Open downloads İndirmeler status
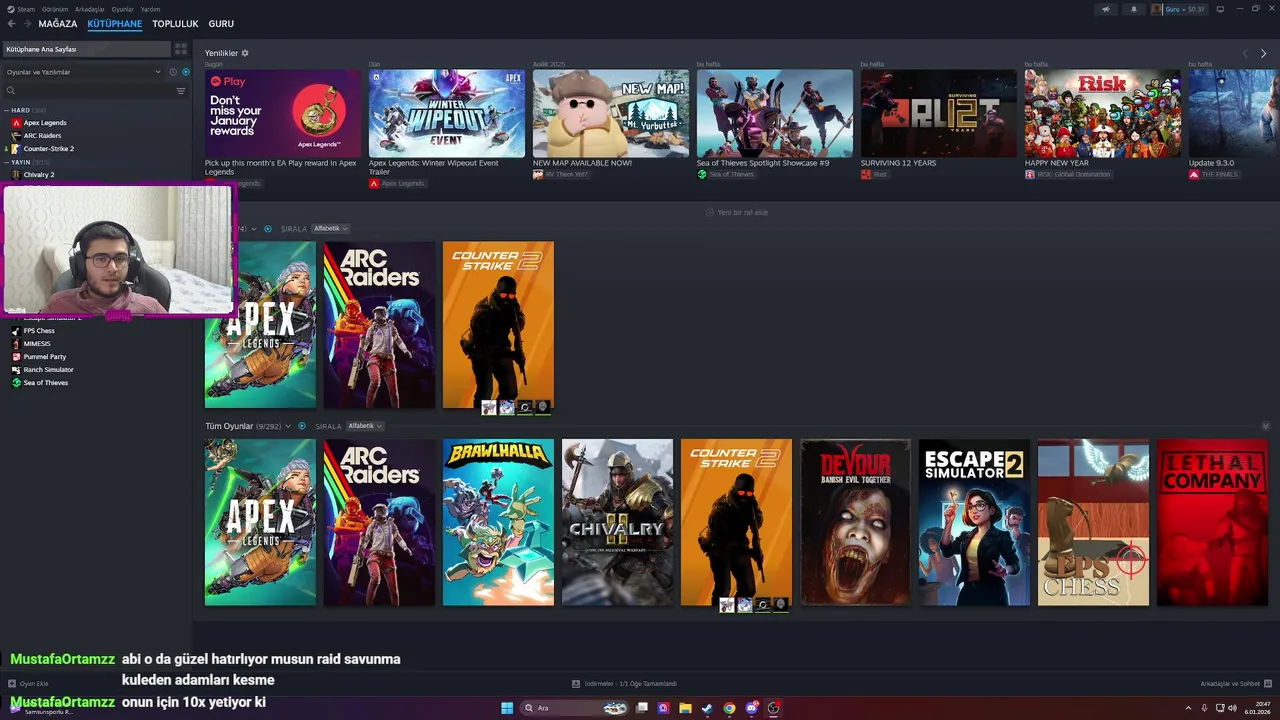The image size is (1280, 720). coord(625,684)
